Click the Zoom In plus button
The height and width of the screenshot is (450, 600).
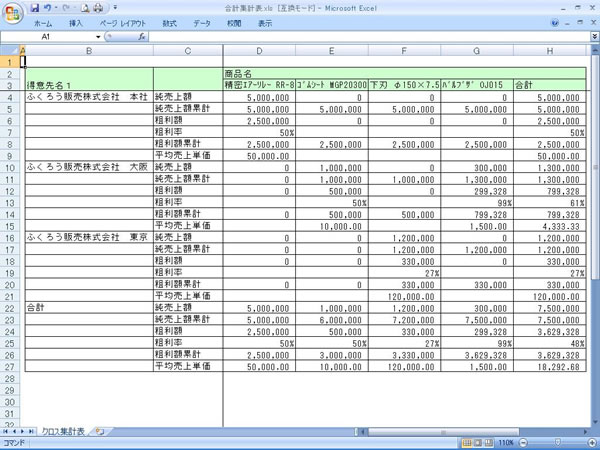(x=592, y=443)
